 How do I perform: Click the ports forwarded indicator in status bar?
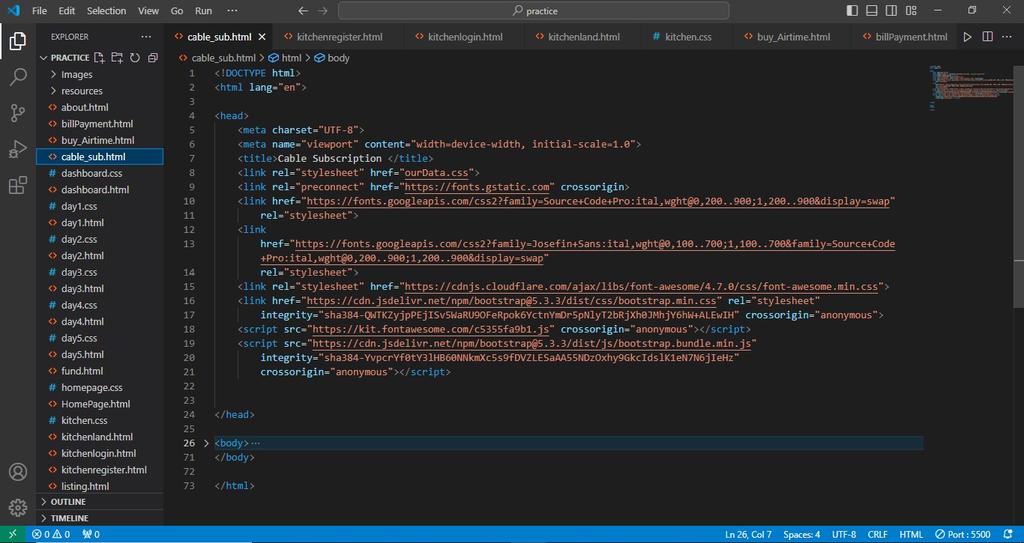(91, 535)
